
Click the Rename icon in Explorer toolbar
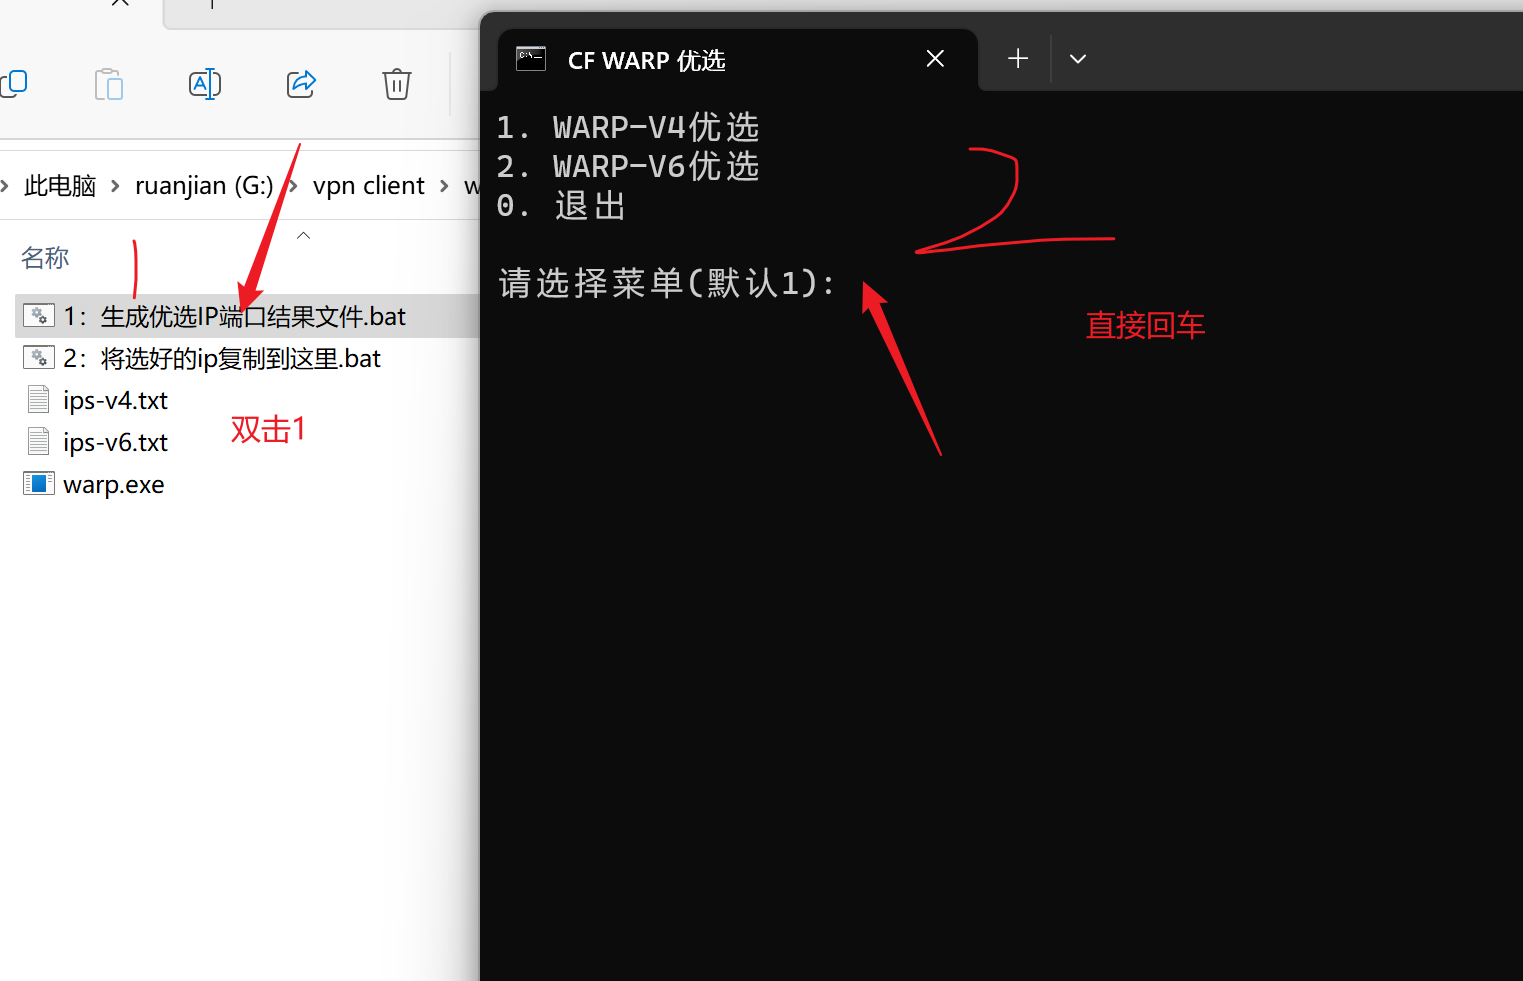[x=205, y=84]
